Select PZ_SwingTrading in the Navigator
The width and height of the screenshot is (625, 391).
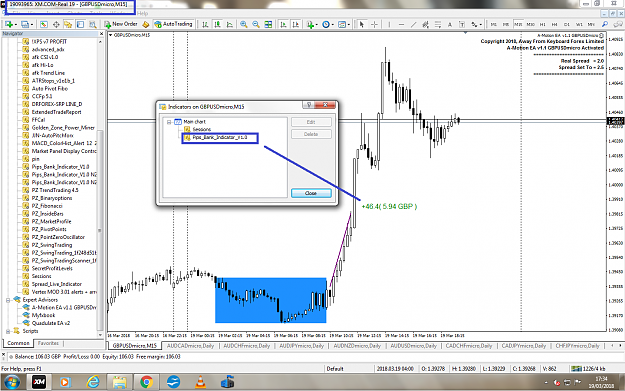pos(52,245)
